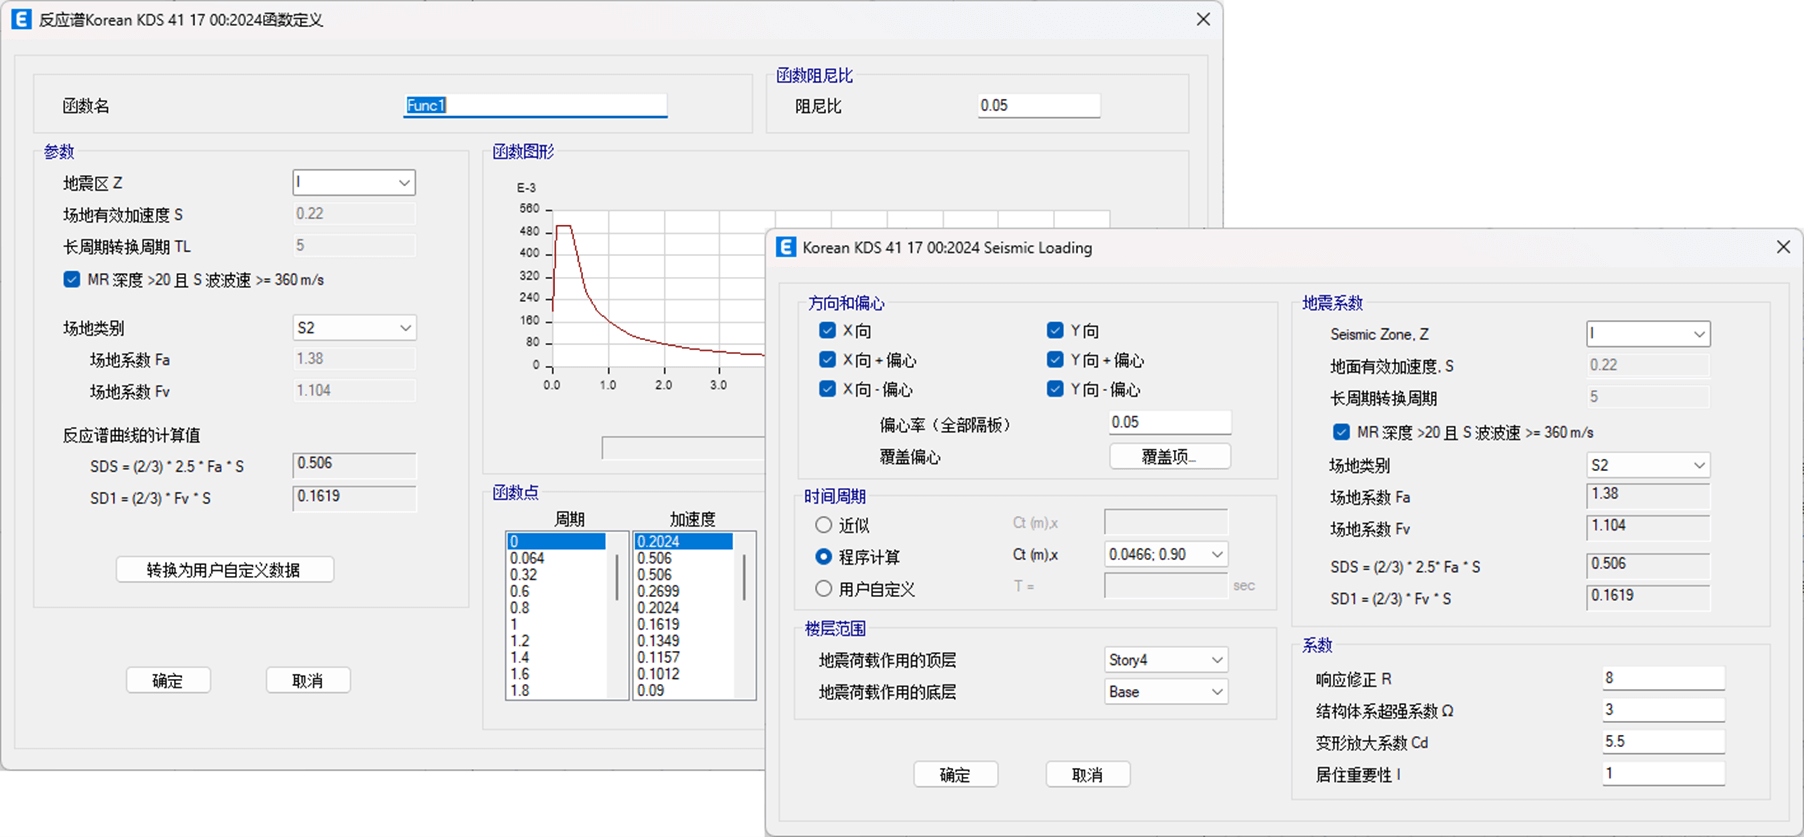Expand the 场地类别 S2 dropdown in function dialog
Image resolution: width=1804 pixels, height=837 pixels.
(354, 328)
